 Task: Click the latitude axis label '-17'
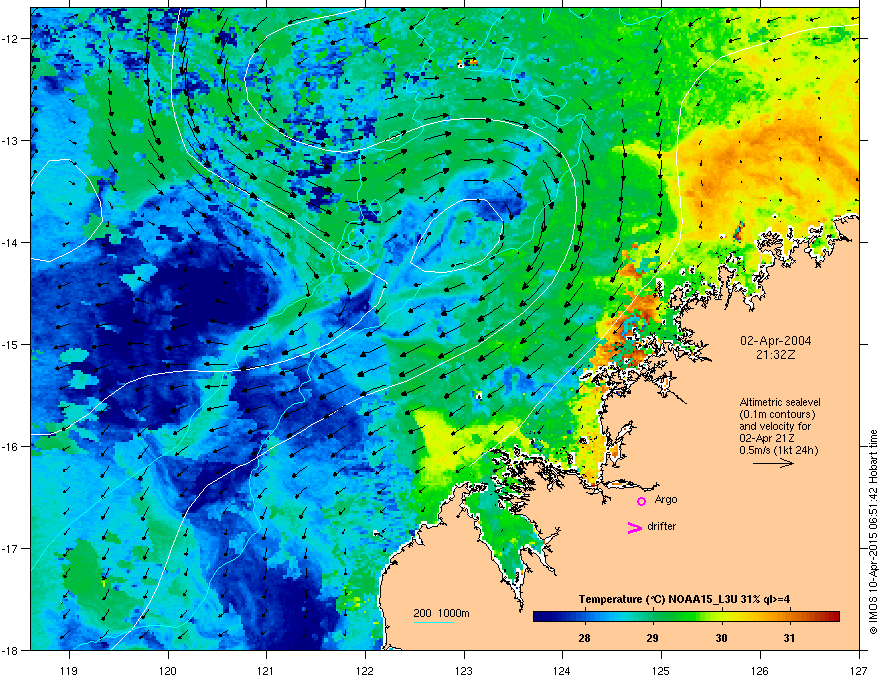(11, 548)
